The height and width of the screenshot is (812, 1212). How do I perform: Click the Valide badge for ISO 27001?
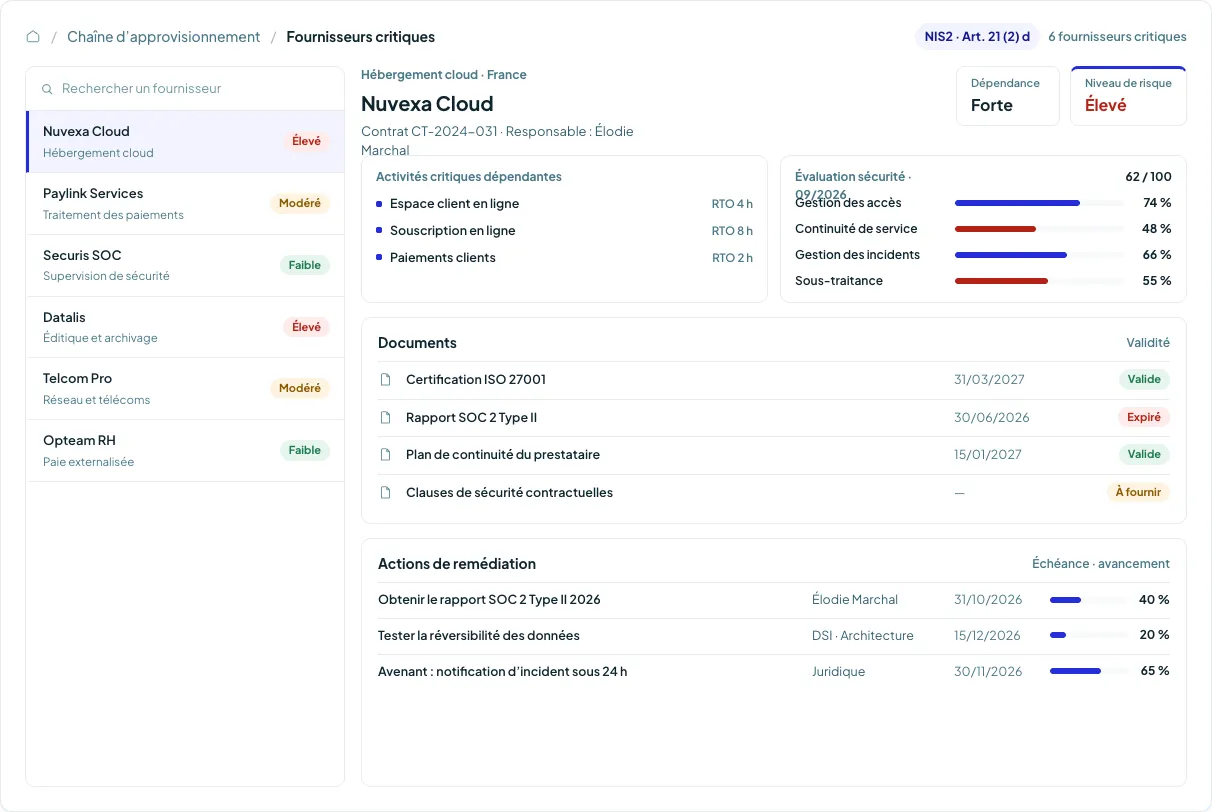click(x=1144, y=380)
